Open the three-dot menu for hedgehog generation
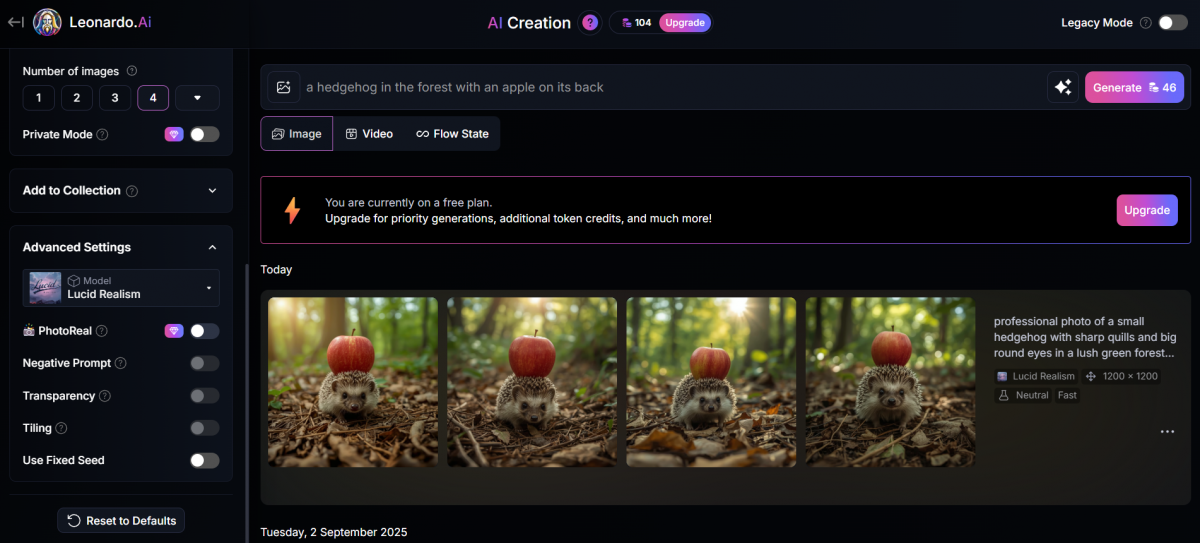Image resolution: width=1200 pixels, height=543 pixels. click(x=1167, y=431)
